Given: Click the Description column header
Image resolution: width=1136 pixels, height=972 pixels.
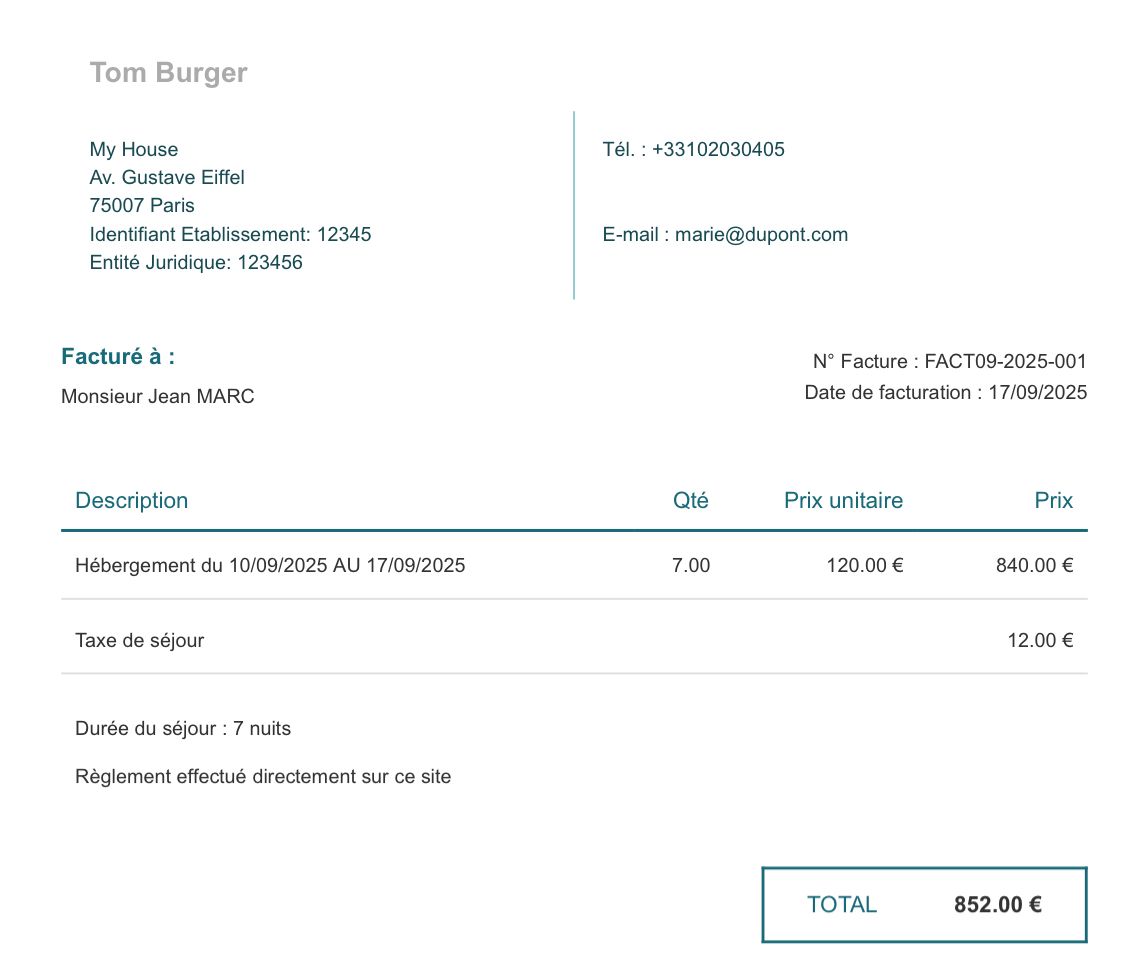Looking at the screenshot, I should tap(132, 501).
